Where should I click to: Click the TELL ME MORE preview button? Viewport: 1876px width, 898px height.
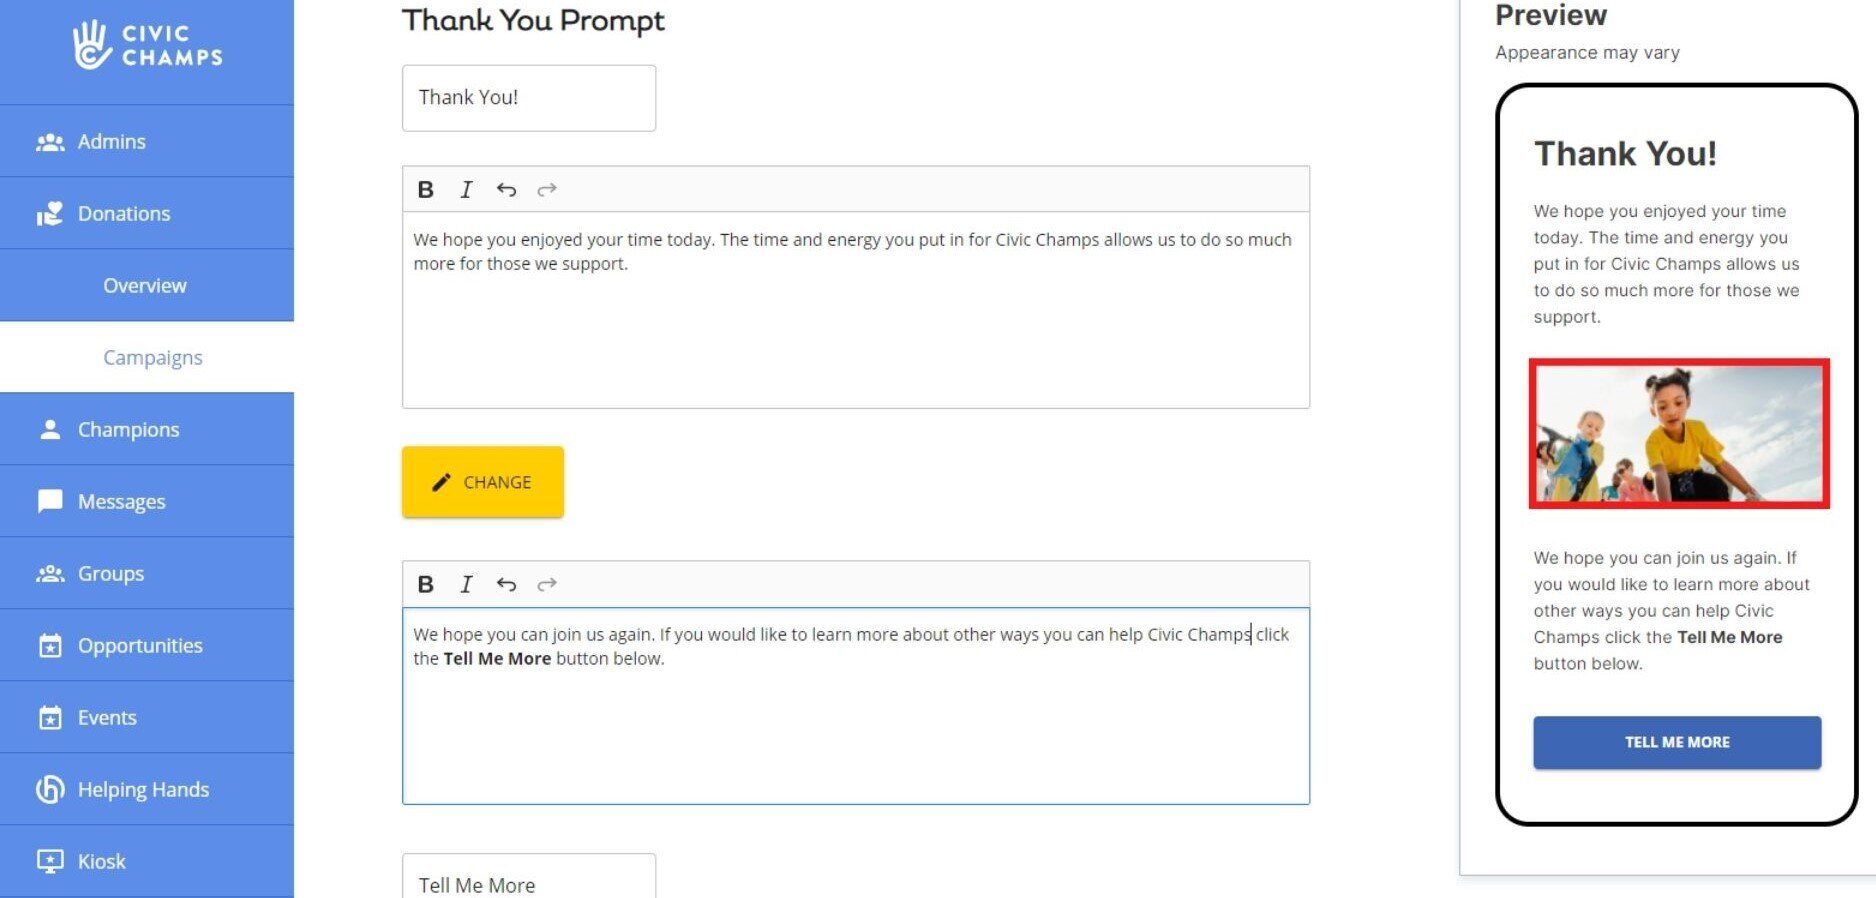pos(1676,742)
